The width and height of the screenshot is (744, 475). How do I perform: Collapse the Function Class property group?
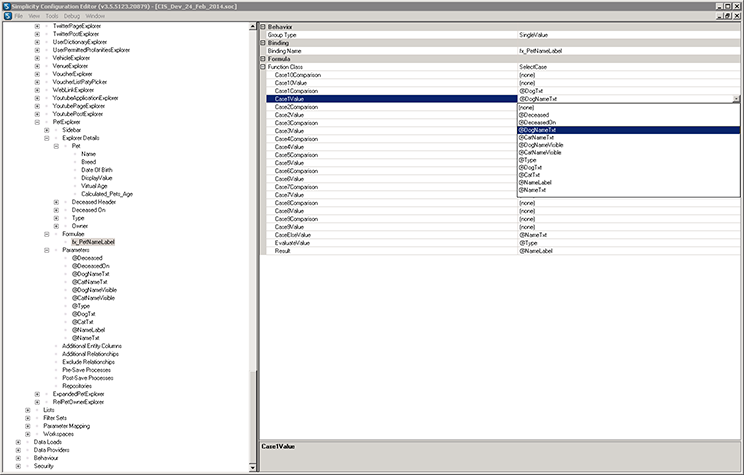pos(263,67)
